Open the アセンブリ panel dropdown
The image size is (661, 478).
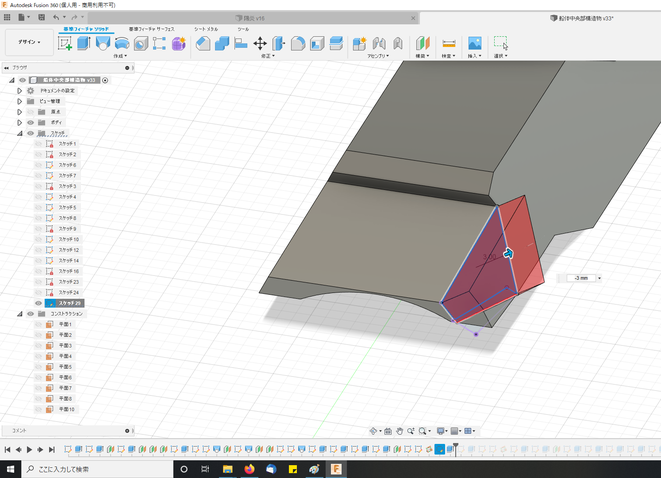378,56
